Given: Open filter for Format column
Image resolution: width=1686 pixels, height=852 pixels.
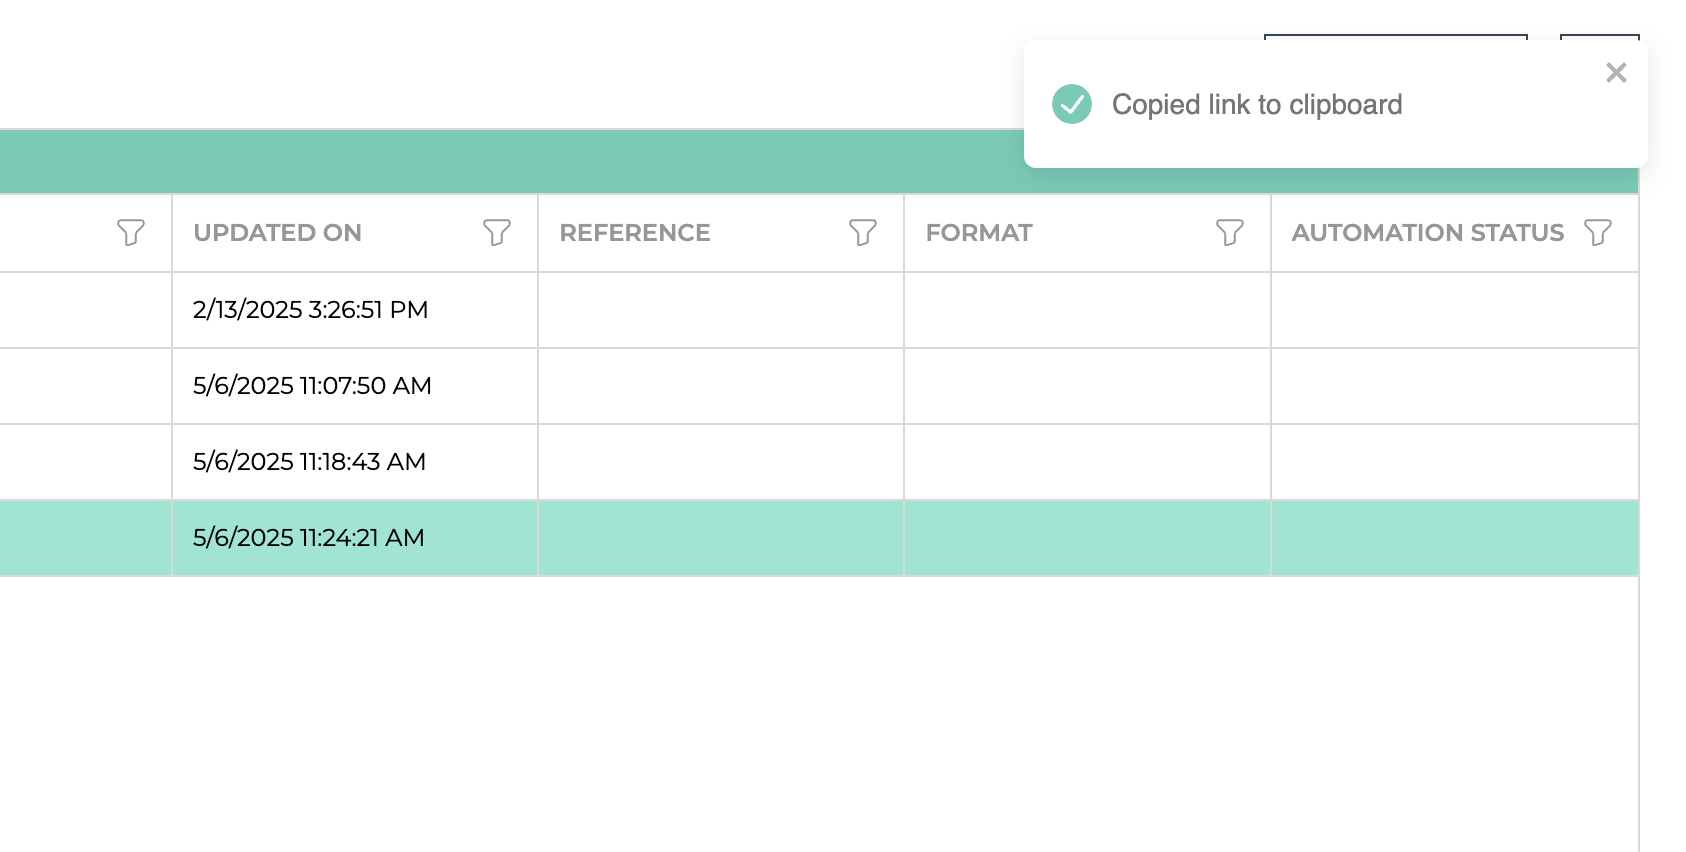Looking at the screenshot, I should (1230, 233).
